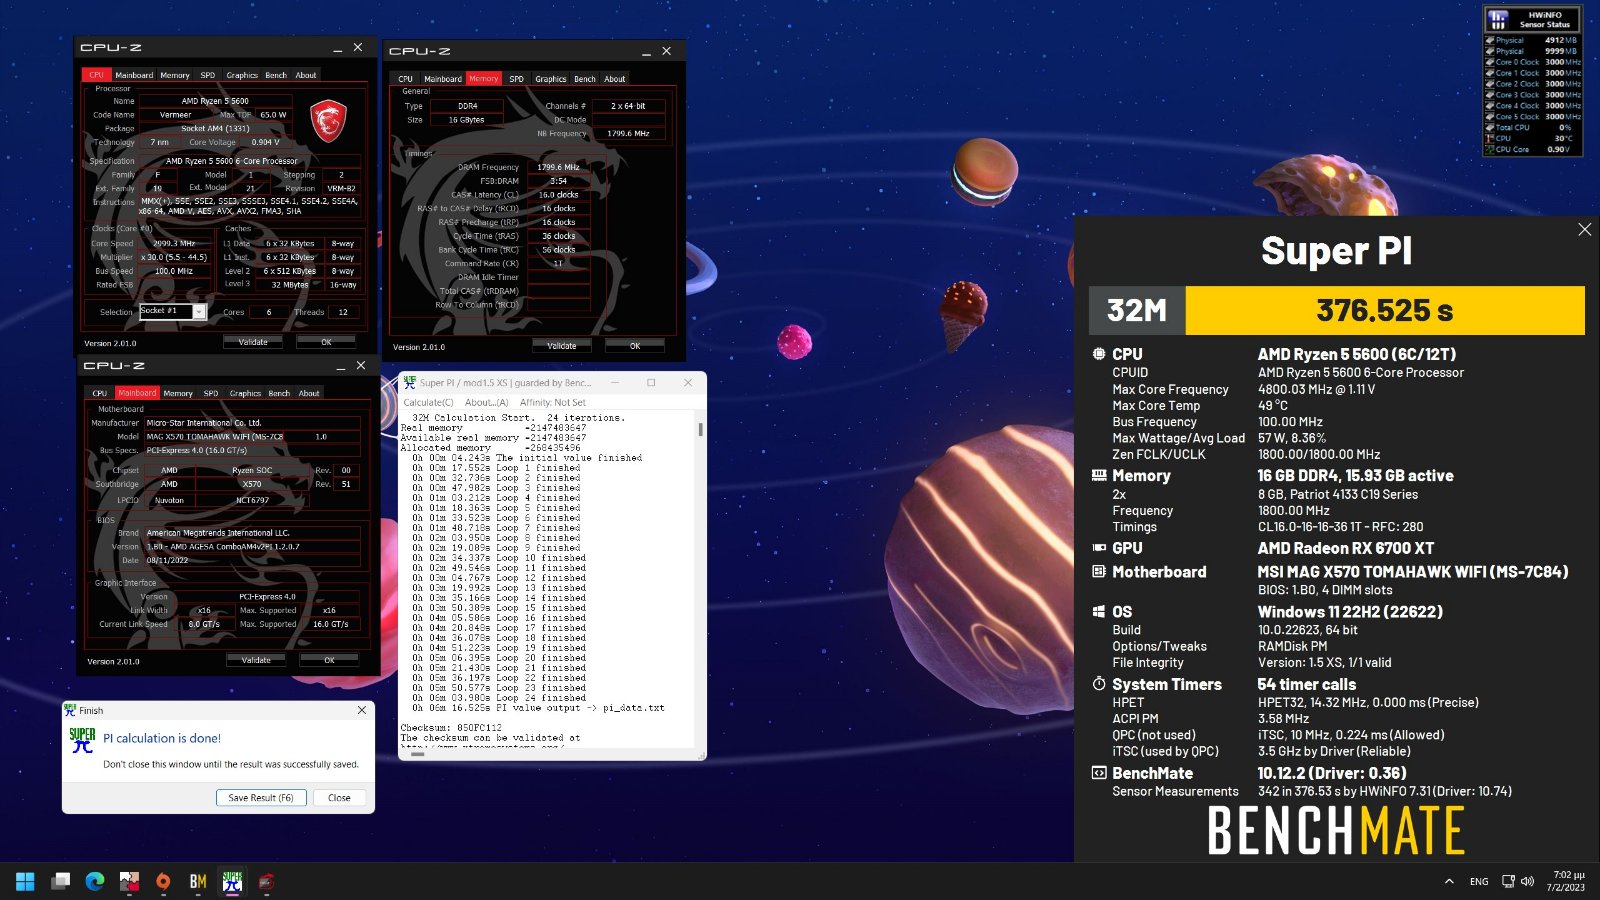Image resolution: width=1600 pixels, height=900 pixels.
Task: Open Memory tab in top-left CPU-Z window
Action: click(x=175, y=75)
